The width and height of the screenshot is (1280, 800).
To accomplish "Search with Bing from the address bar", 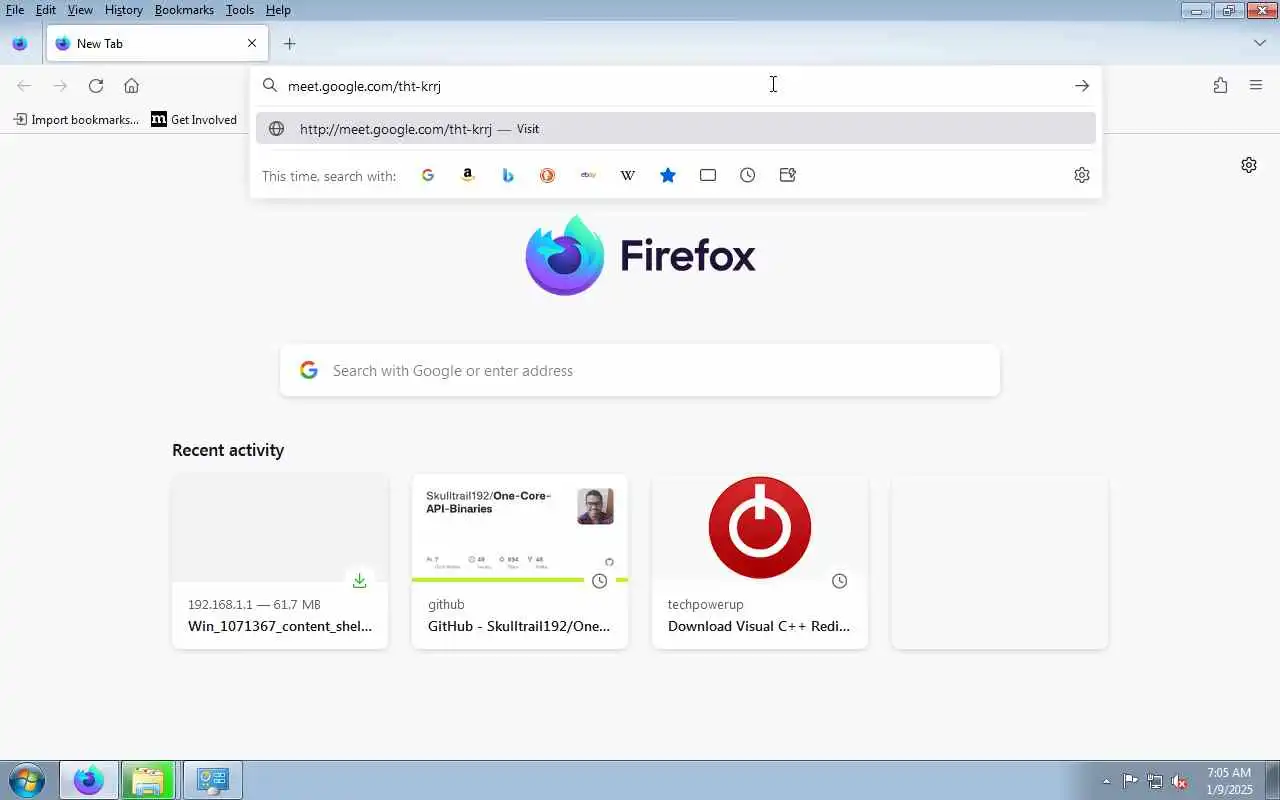I will [x=508, y=175].
